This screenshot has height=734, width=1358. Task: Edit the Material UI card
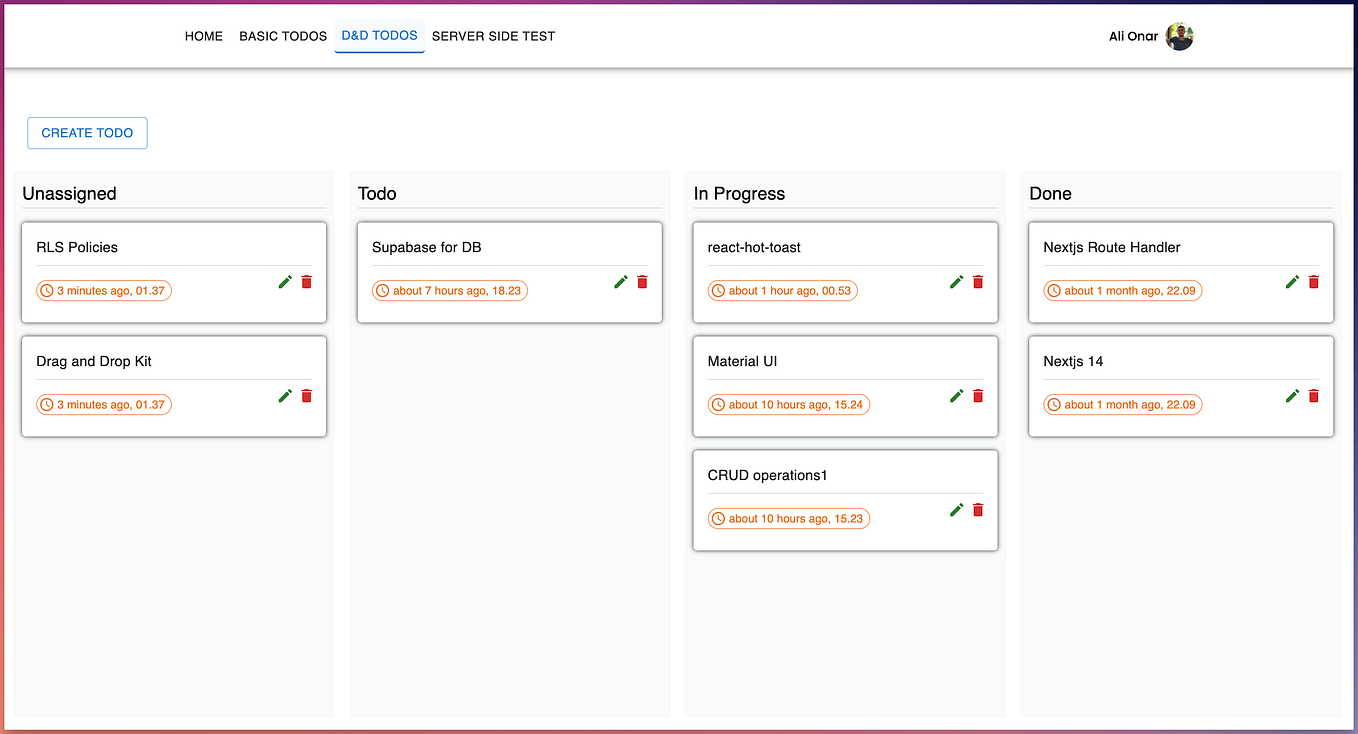pyautogui.click(x=956, y=395)
